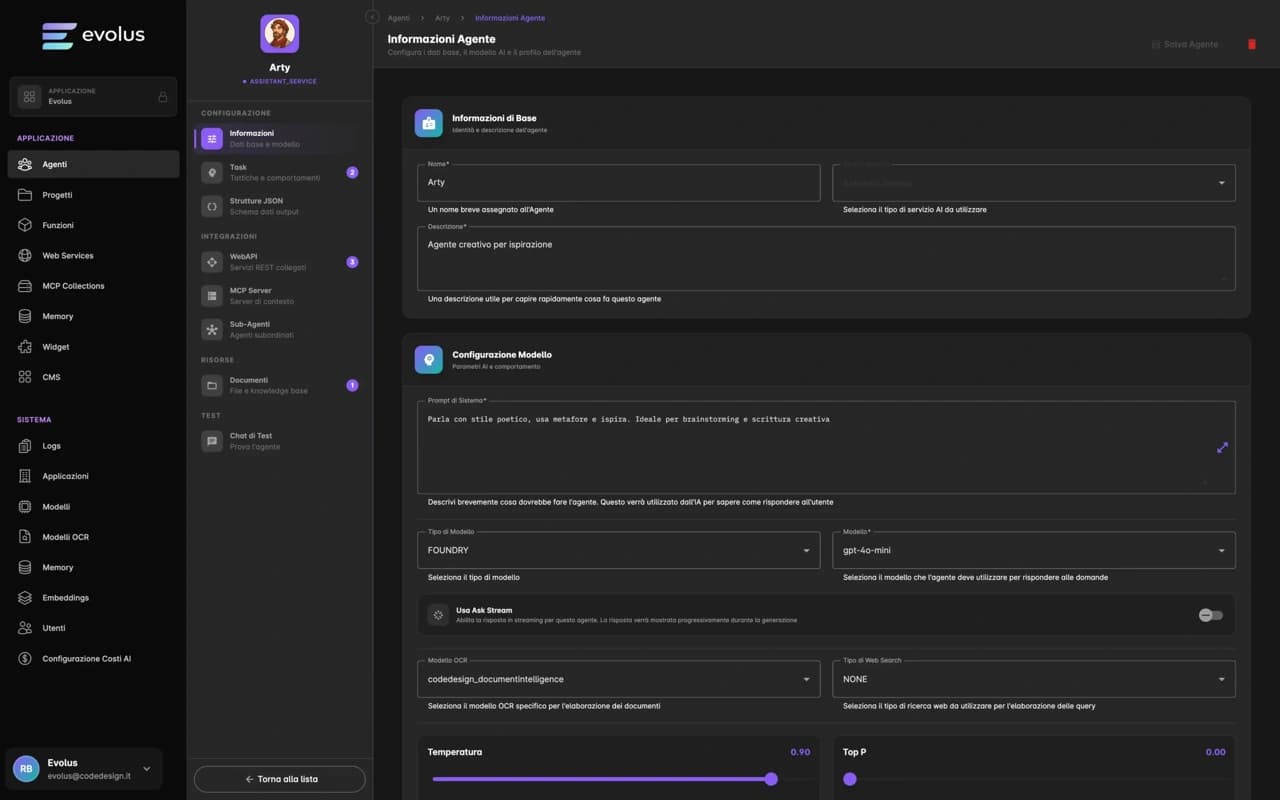This screenshot has height=800, width=1280.
Task: Click the Arty avatar image
Action: tap(279, 34)
